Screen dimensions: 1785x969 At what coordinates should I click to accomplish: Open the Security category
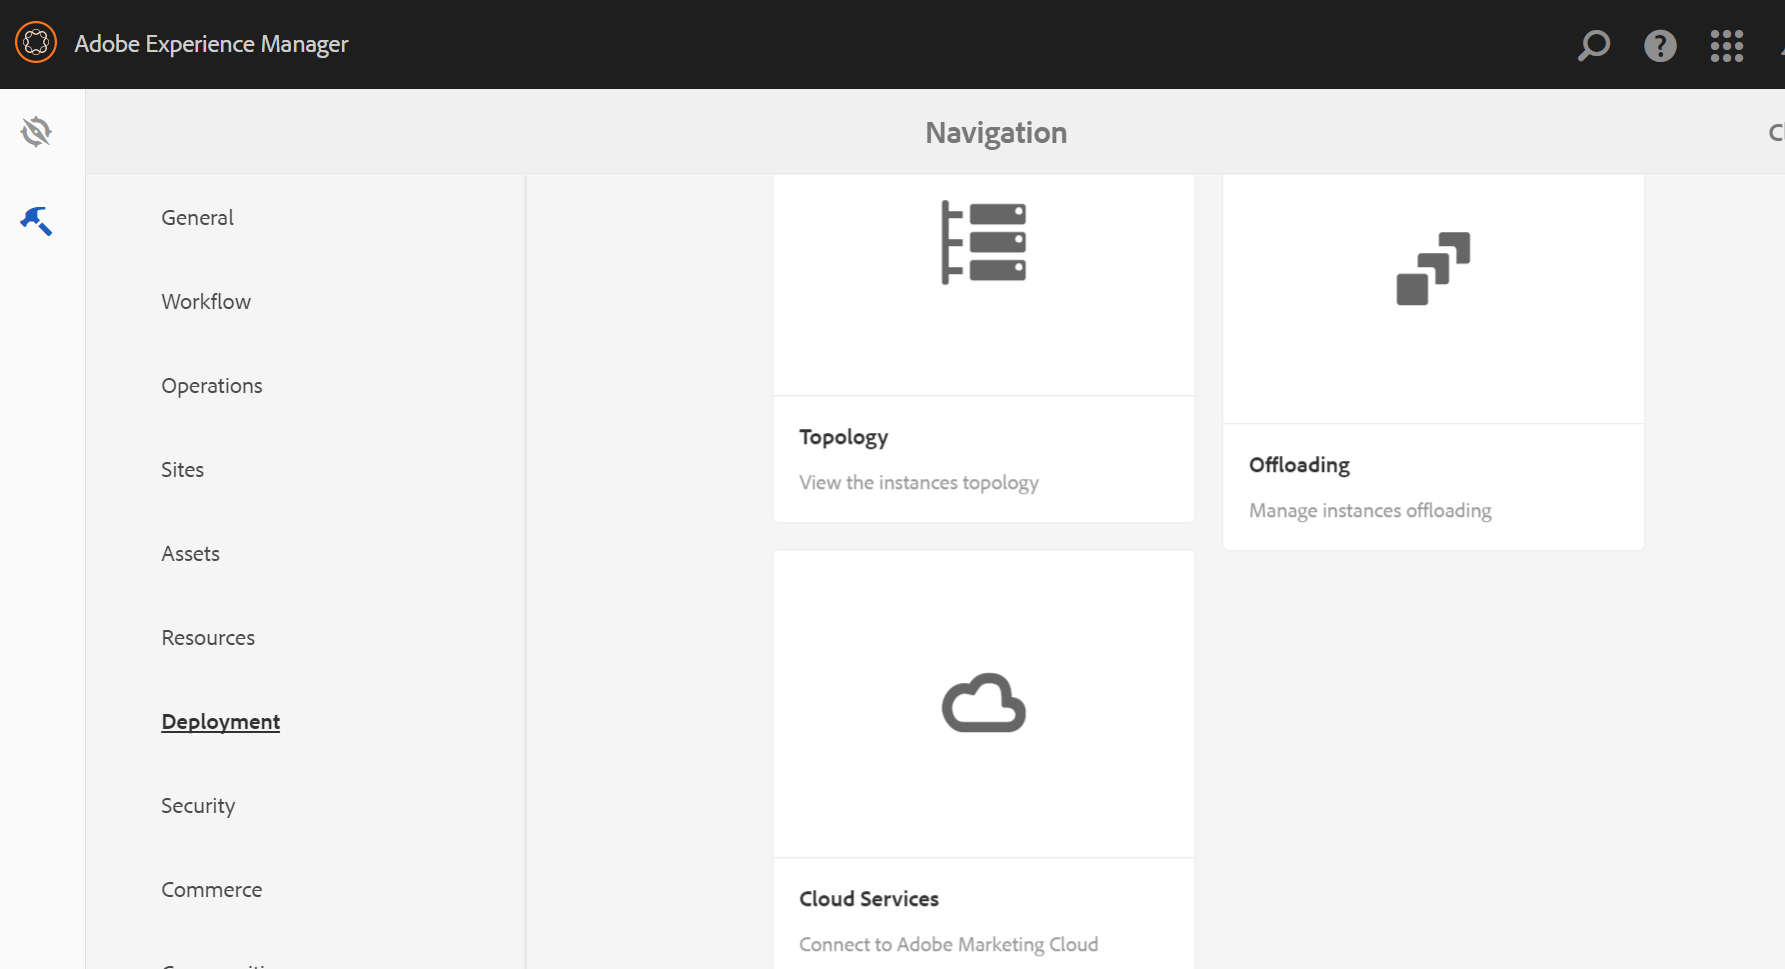coord(198,806)
